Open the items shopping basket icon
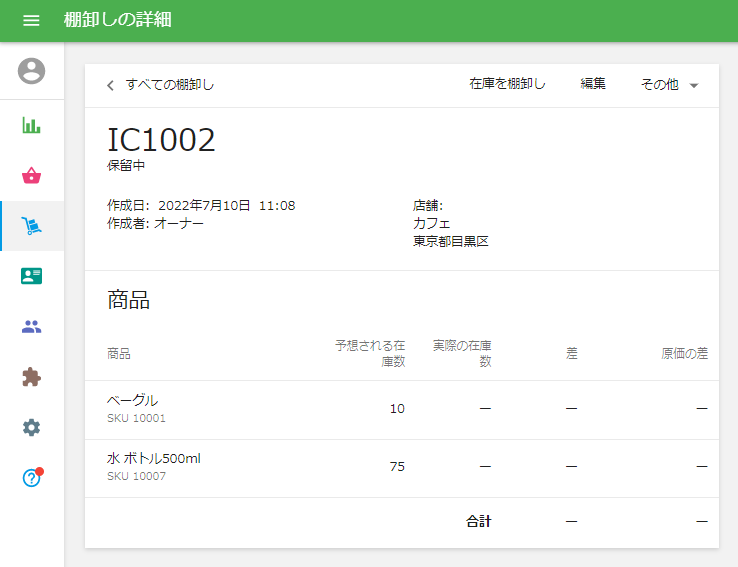This screenshot has height=567, width=738. [x=32, y=176]
